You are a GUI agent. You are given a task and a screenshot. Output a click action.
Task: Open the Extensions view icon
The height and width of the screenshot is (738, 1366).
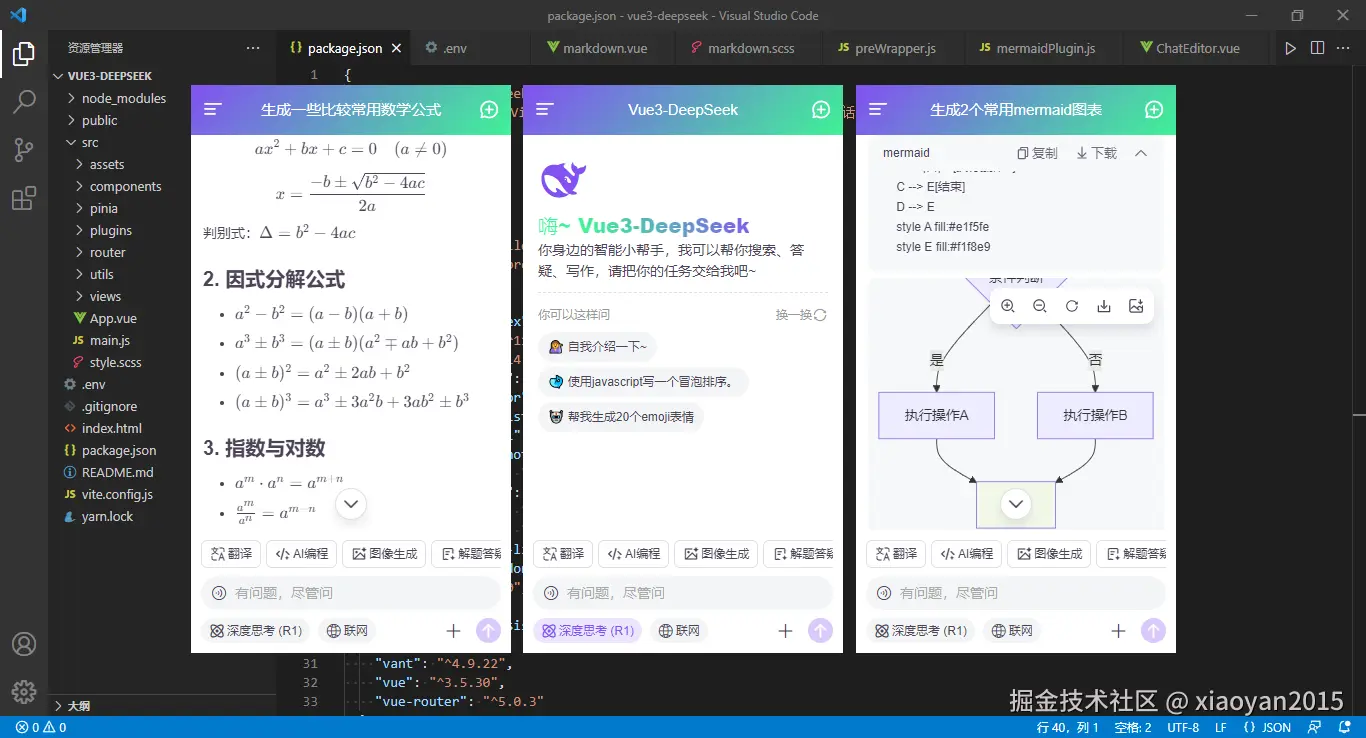pyautogui.click(x=24, y=199)
